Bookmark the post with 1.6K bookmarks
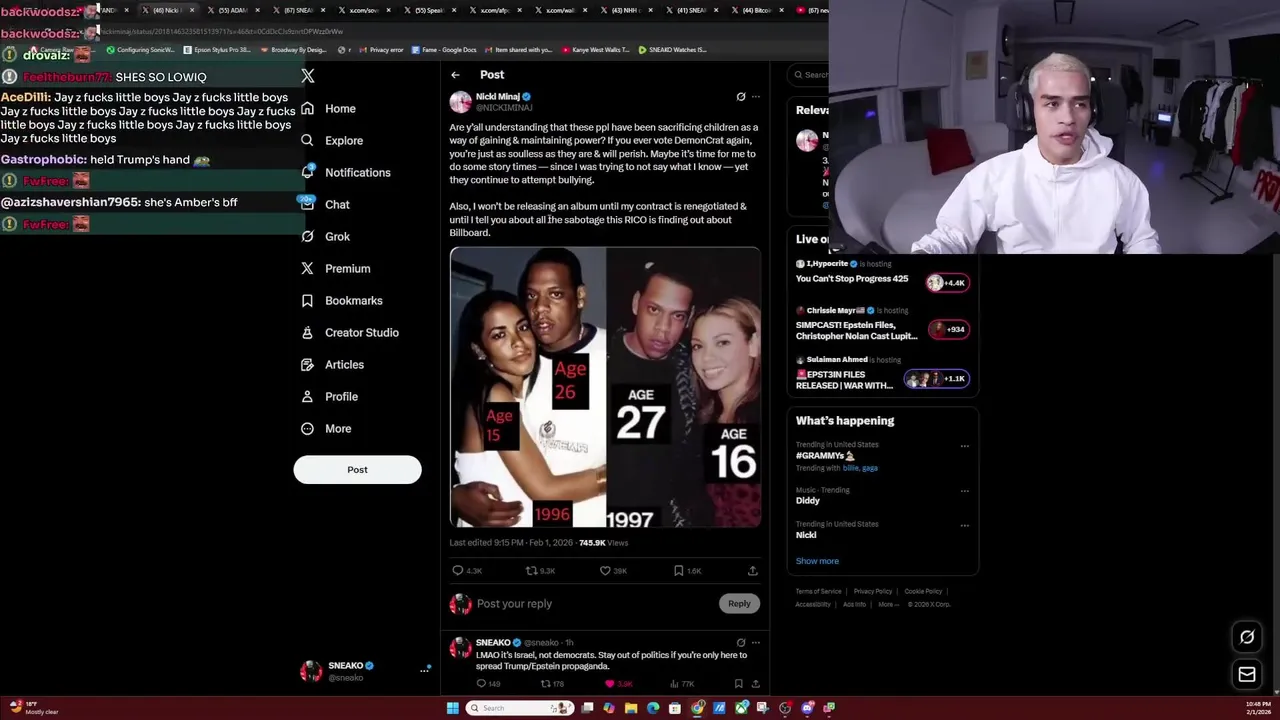The height and width of the screenshot is (720, 1280). (x=678, y=571)
